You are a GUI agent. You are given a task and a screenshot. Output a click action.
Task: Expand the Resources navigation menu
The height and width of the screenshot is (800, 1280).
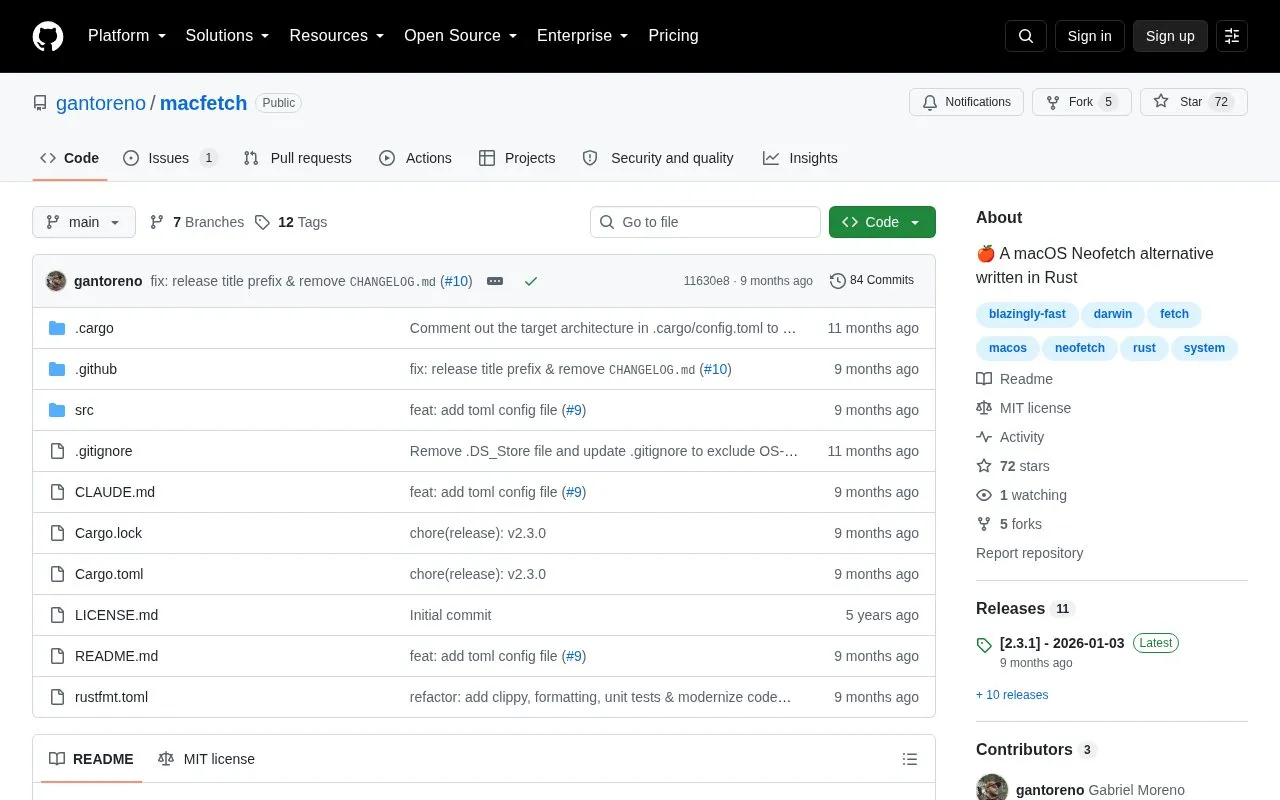(x=337, y=36)
